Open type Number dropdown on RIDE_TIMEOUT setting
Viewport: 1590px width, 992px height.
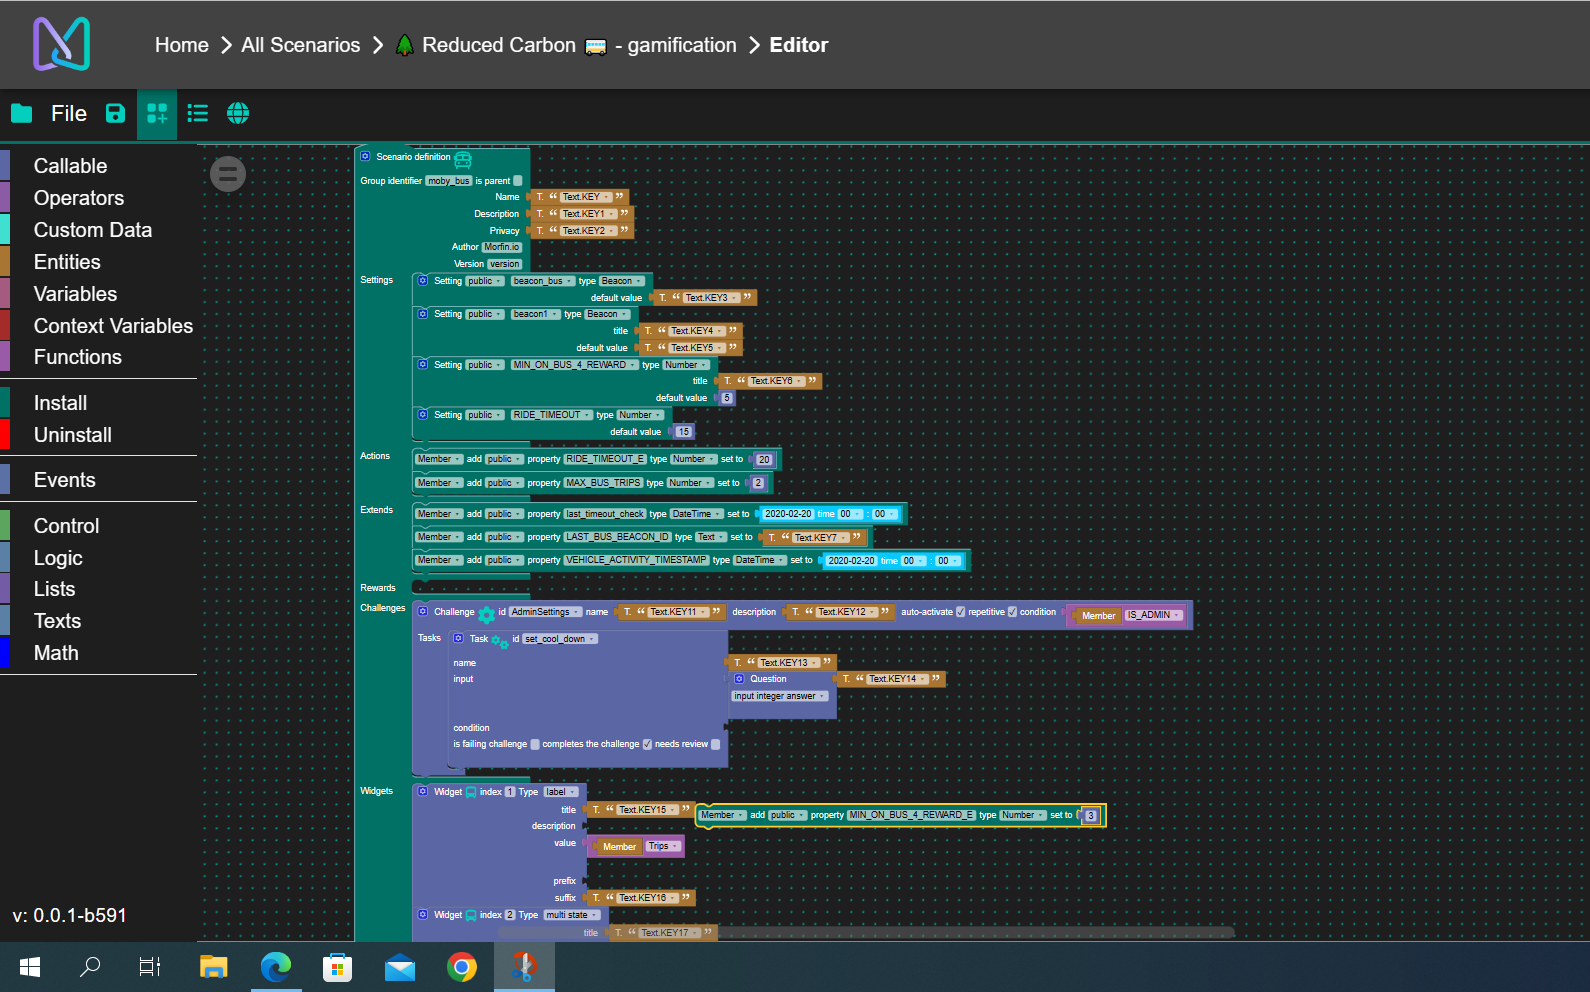click(640, 415)
